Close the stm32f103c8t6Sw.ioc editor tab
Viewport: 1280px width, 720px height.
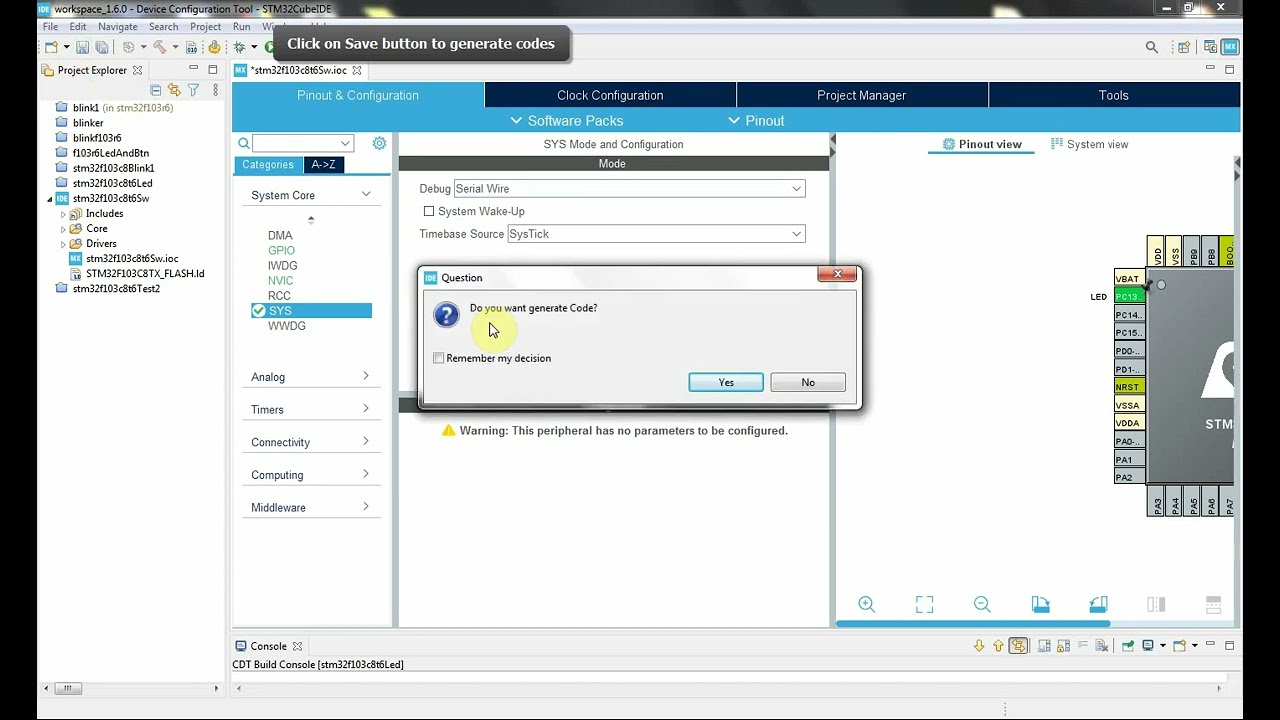[x=357, y=70]
